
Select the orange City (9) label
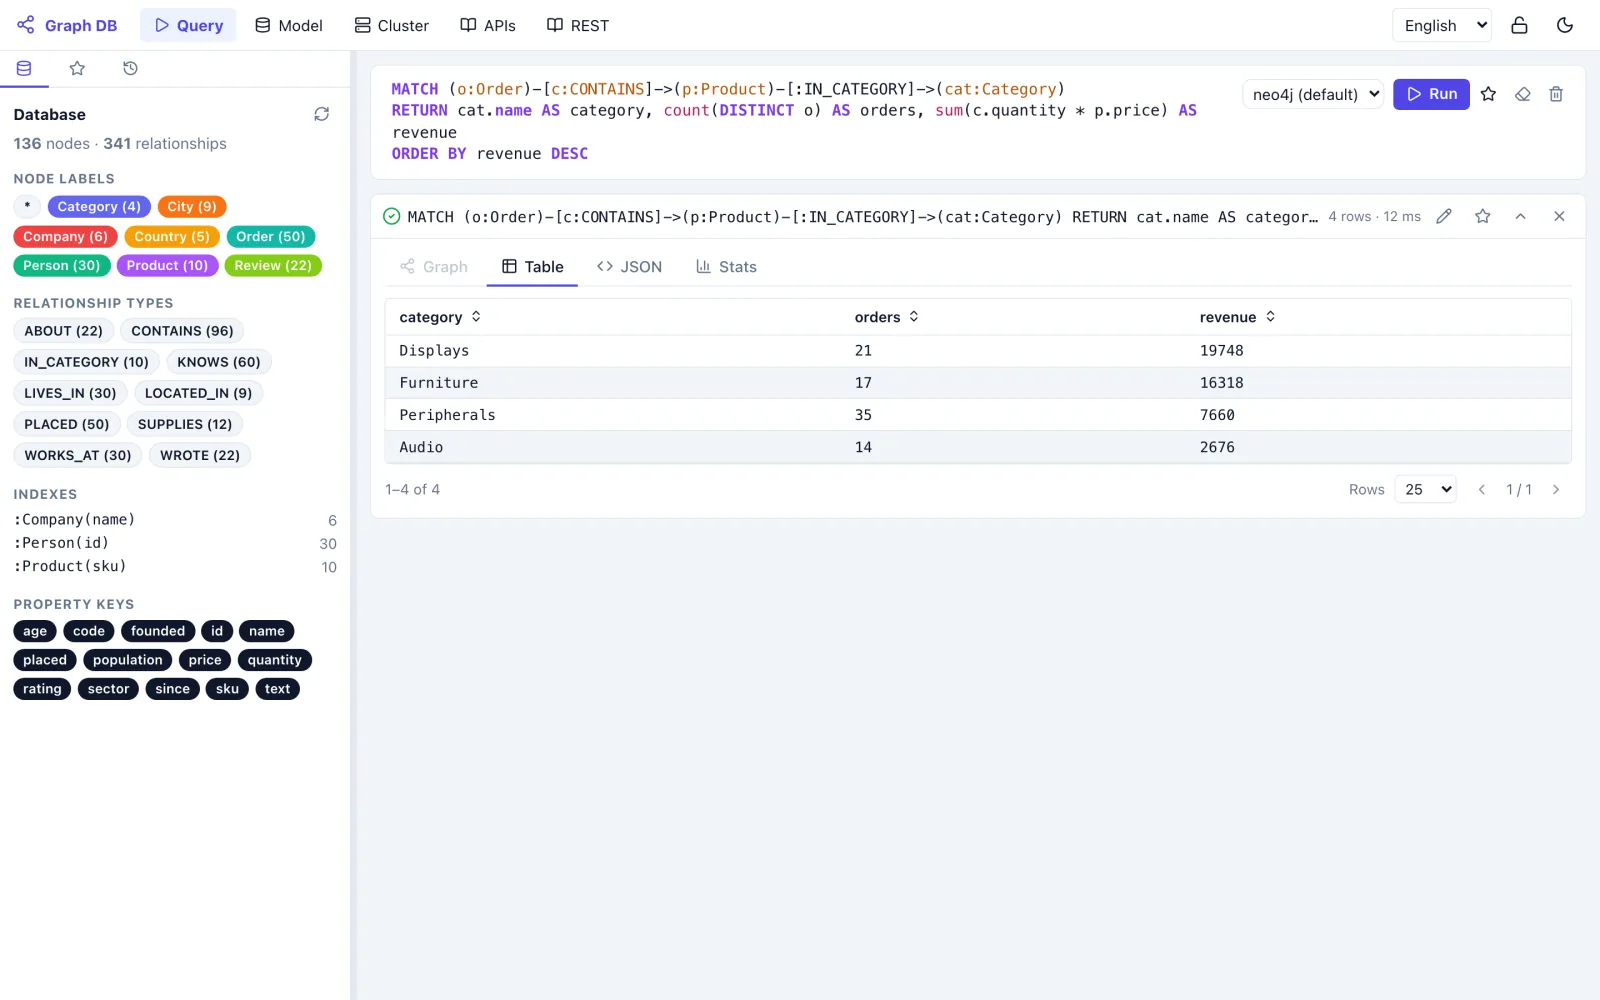192,207
